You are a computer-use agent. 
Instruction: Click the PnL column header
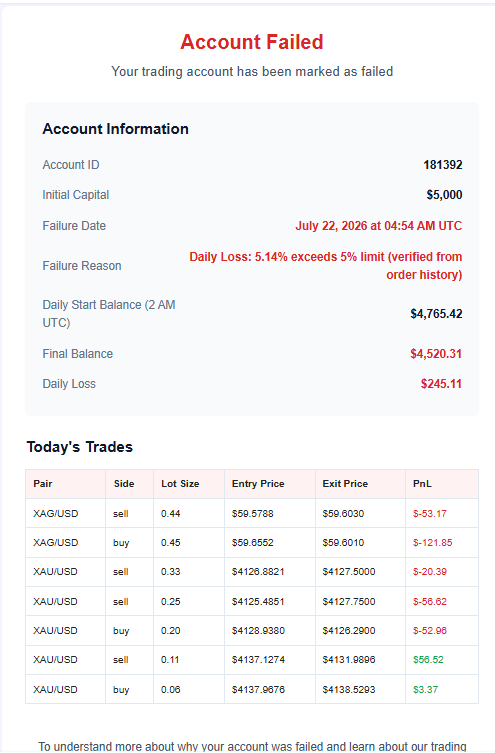tap(422, 484)
